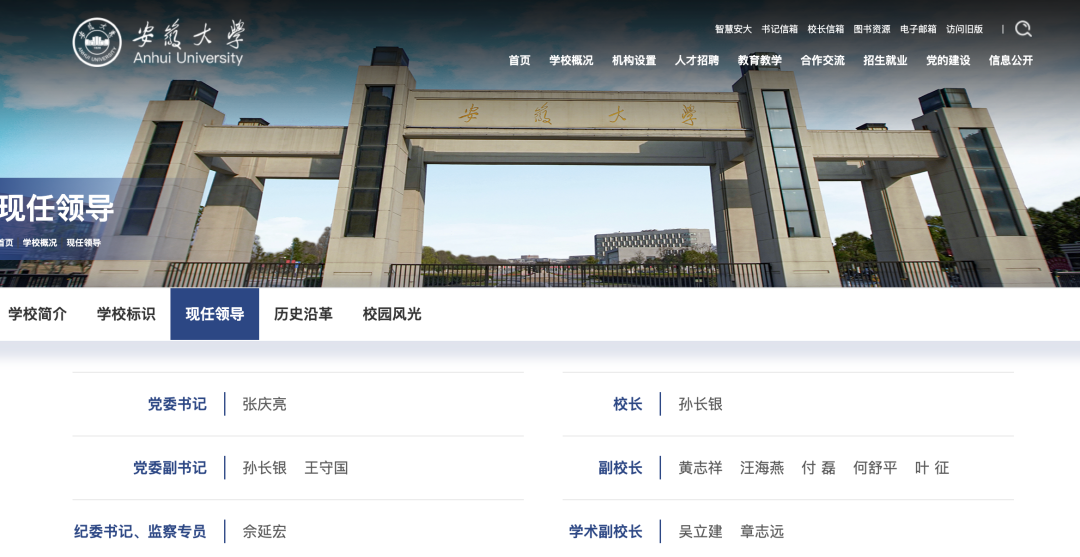Click the principal name 孙长银 under 校长
The width and height of the screenshot is (1080, 557).
pyautogui.click(x=700, y=404)
